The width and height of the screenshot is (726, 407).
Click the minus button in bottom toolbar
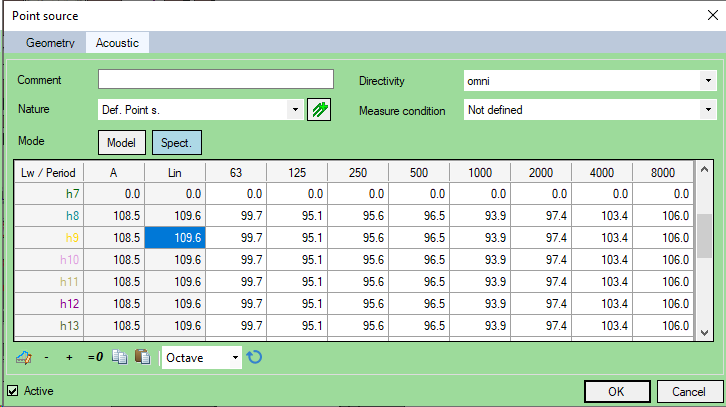coord(47,357)
